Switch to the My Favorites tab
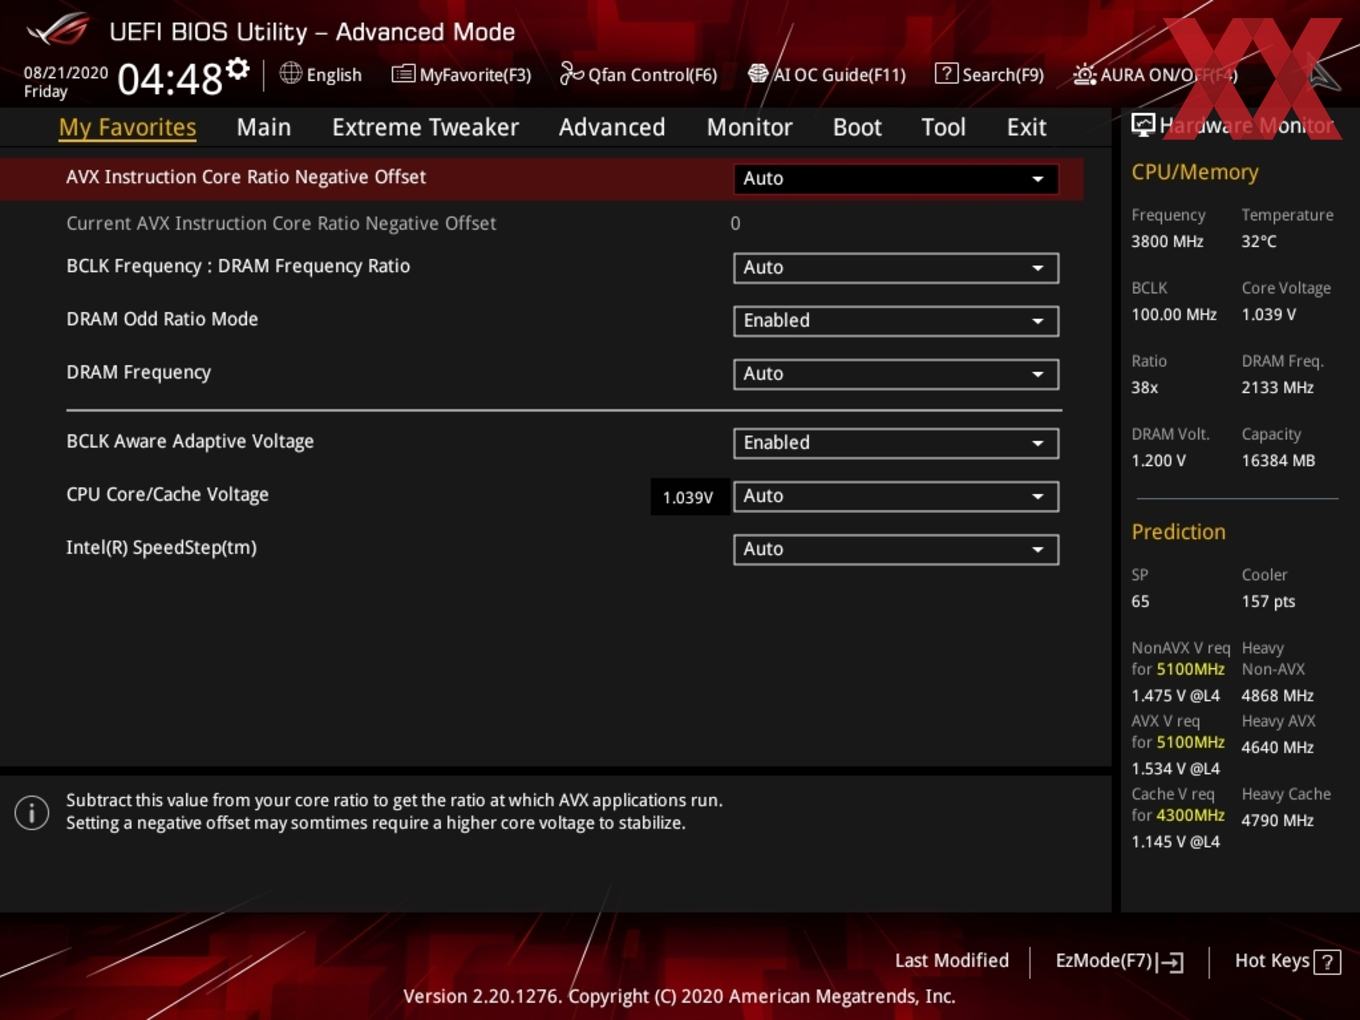 (127, 127)
